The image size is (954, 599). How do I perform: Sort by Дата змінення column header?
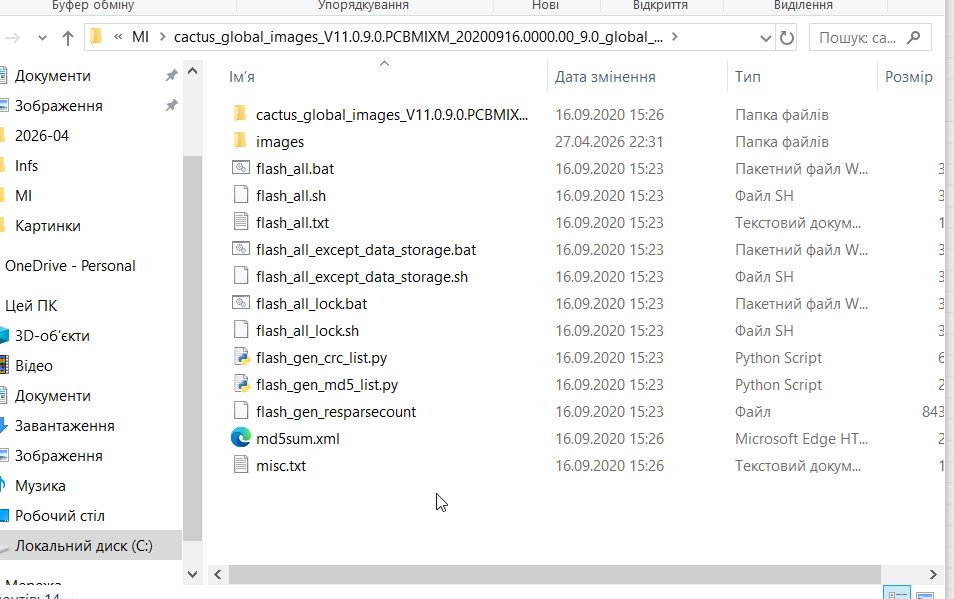tap(605, 77)
